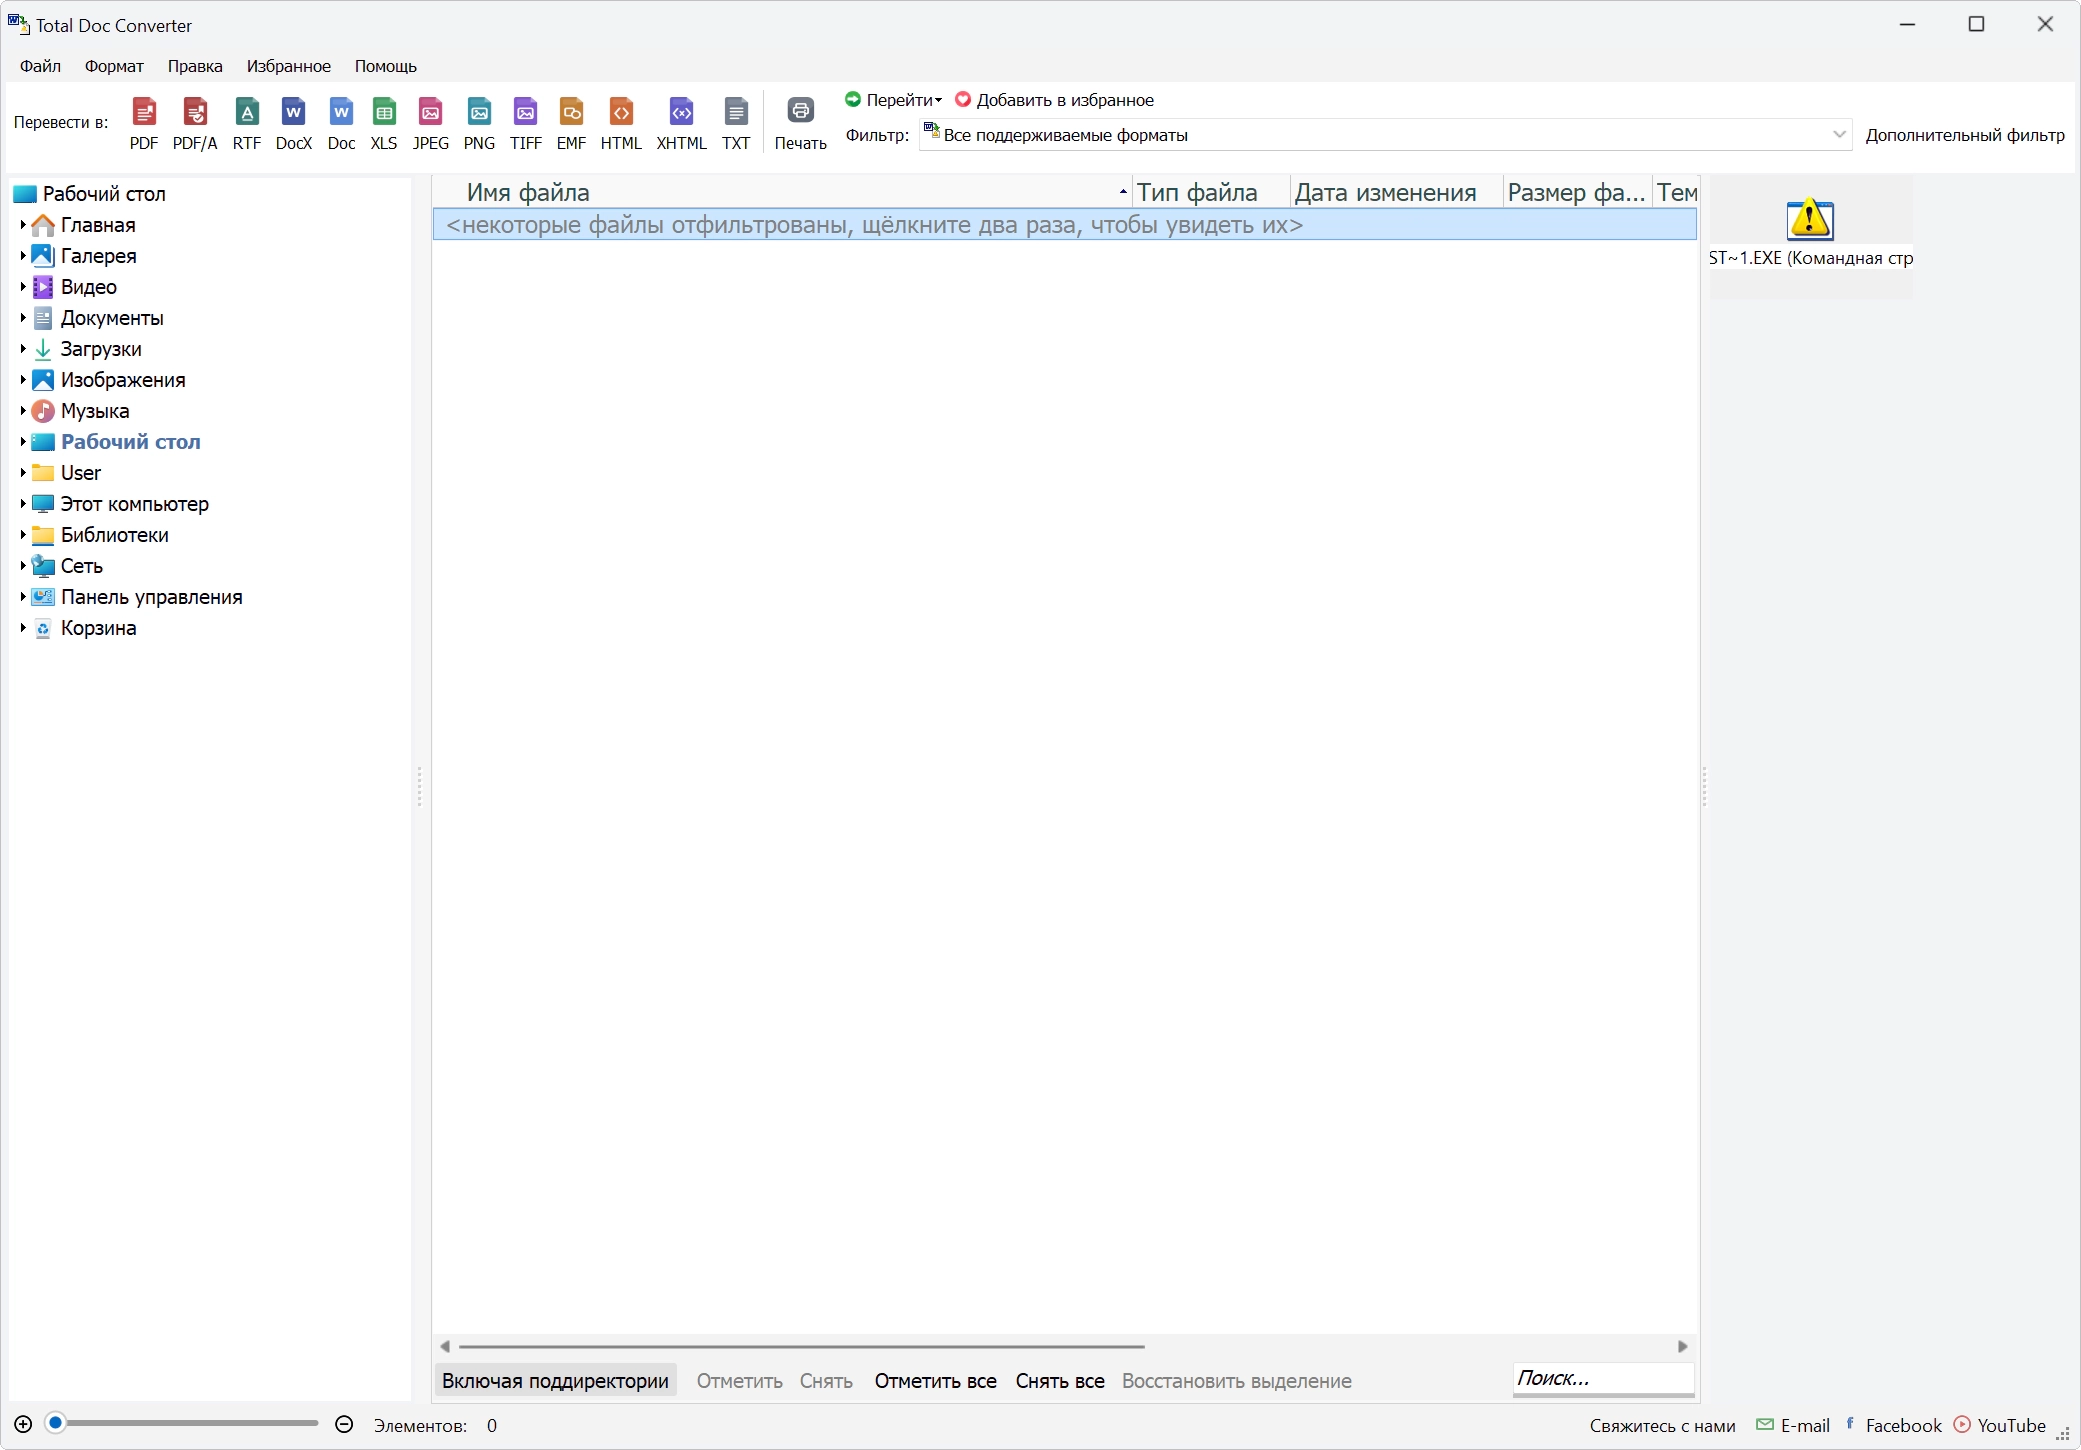Convert to PNG format

click(479, 123)
